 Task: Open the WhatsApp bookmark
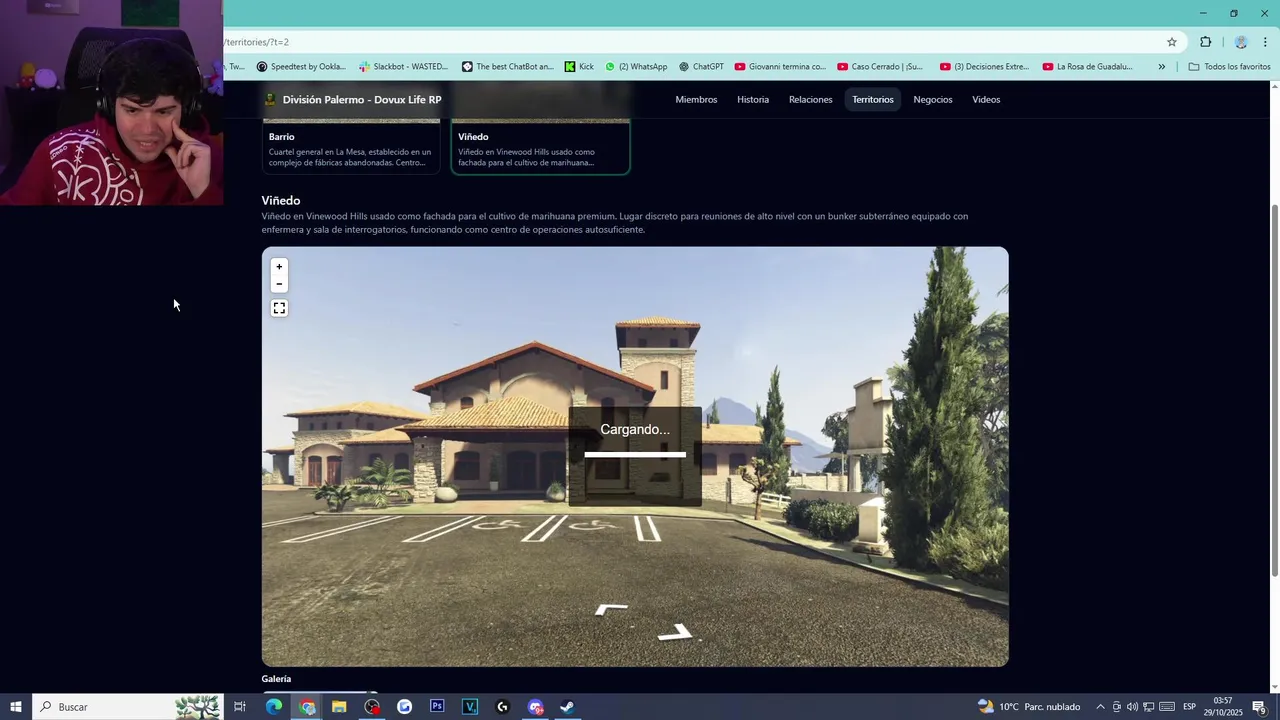pyautogui.click(x=636, y=67)
